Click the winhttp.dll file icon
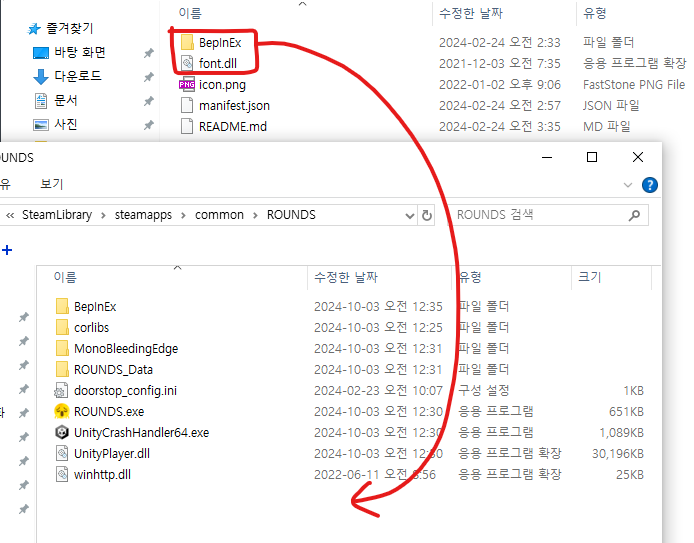Image resolution: width=694 pixels, height=543 pixels. (62, 474)
